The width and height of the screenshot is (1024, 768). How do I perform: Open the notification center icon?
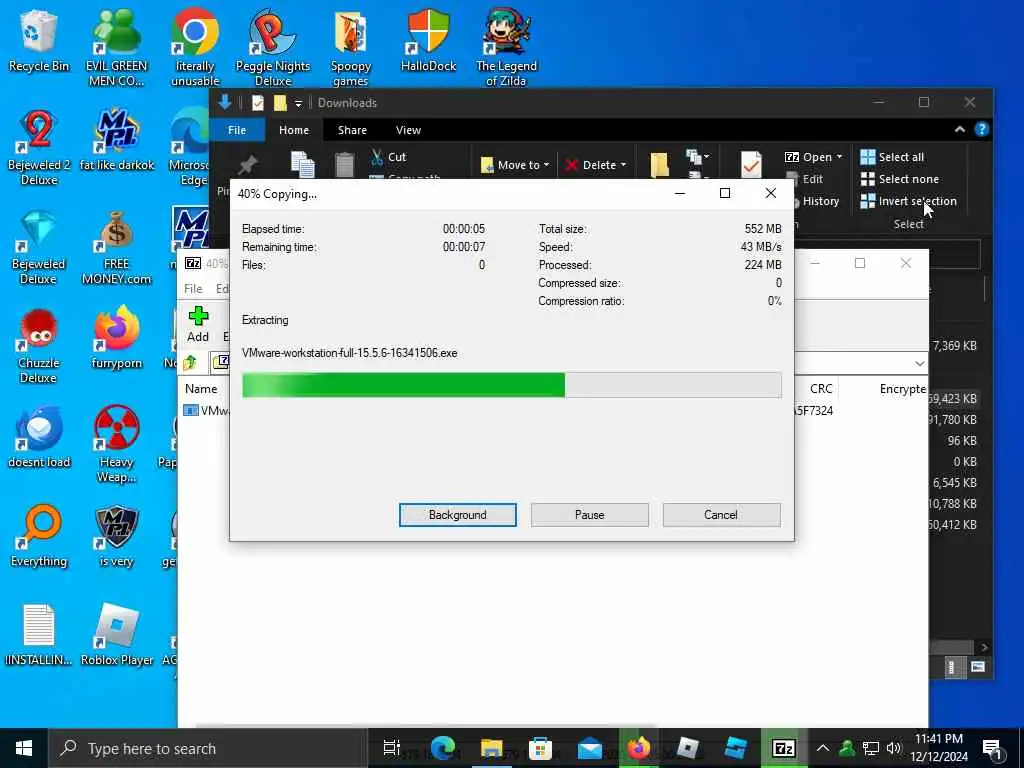991,748
